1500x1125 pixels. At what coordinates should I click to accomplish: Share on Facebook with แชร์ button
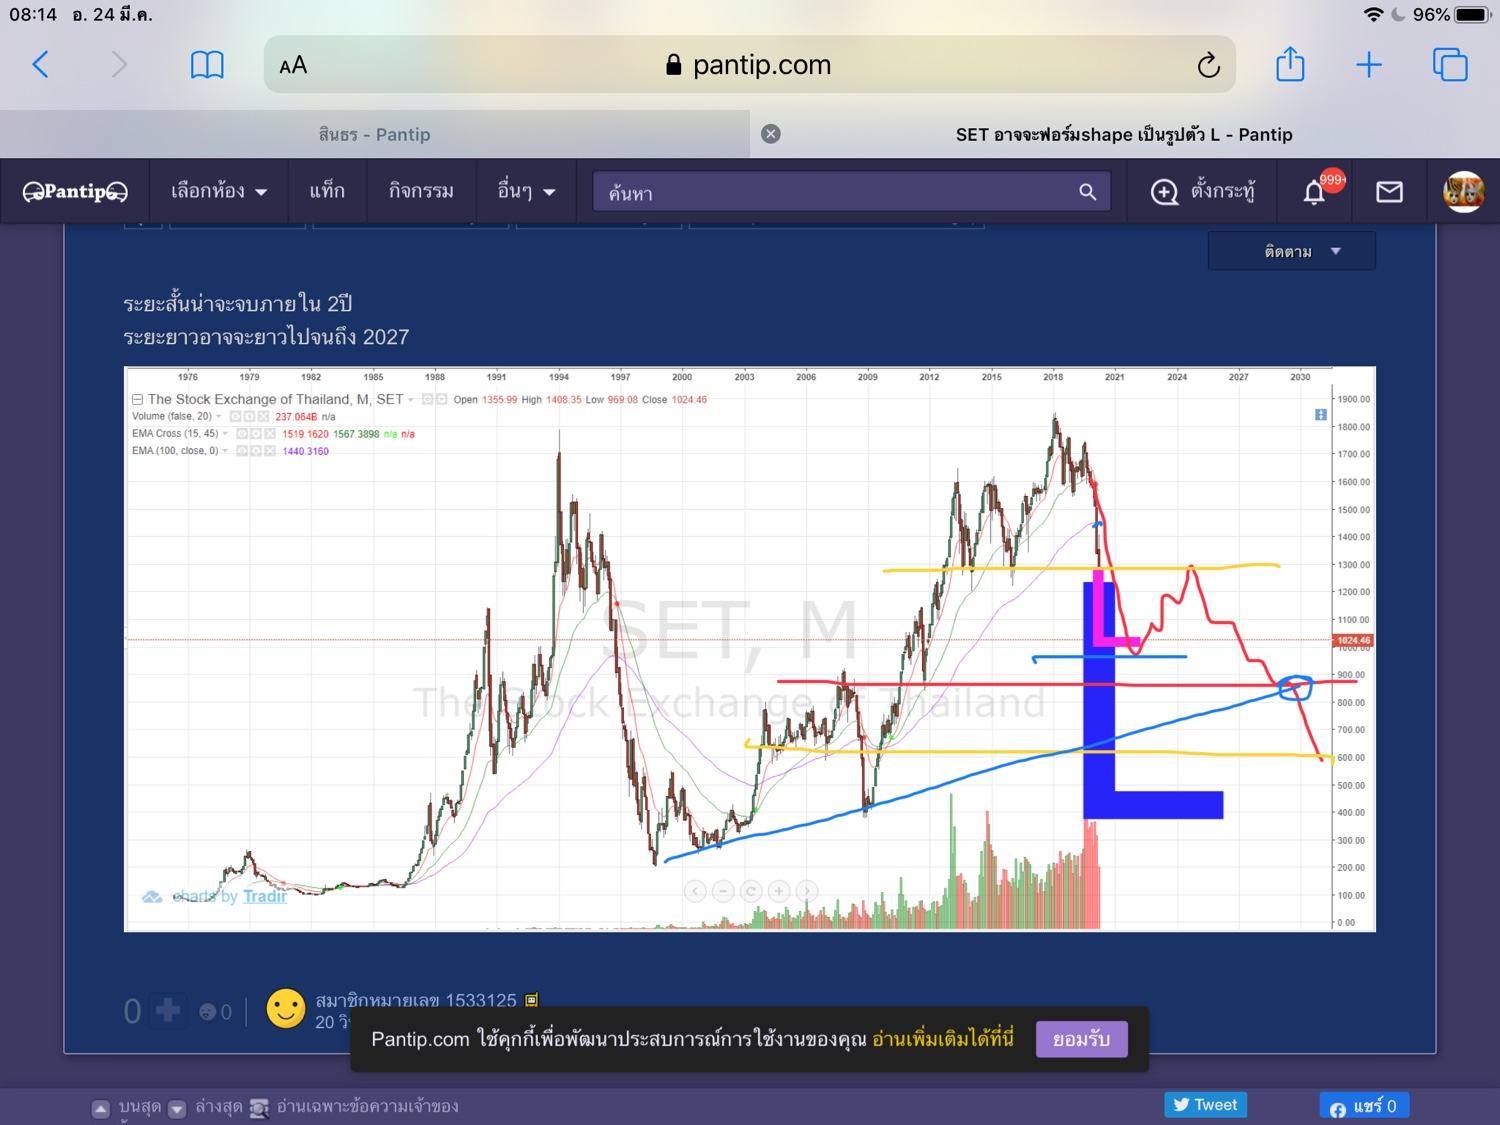[1364, 1105]
